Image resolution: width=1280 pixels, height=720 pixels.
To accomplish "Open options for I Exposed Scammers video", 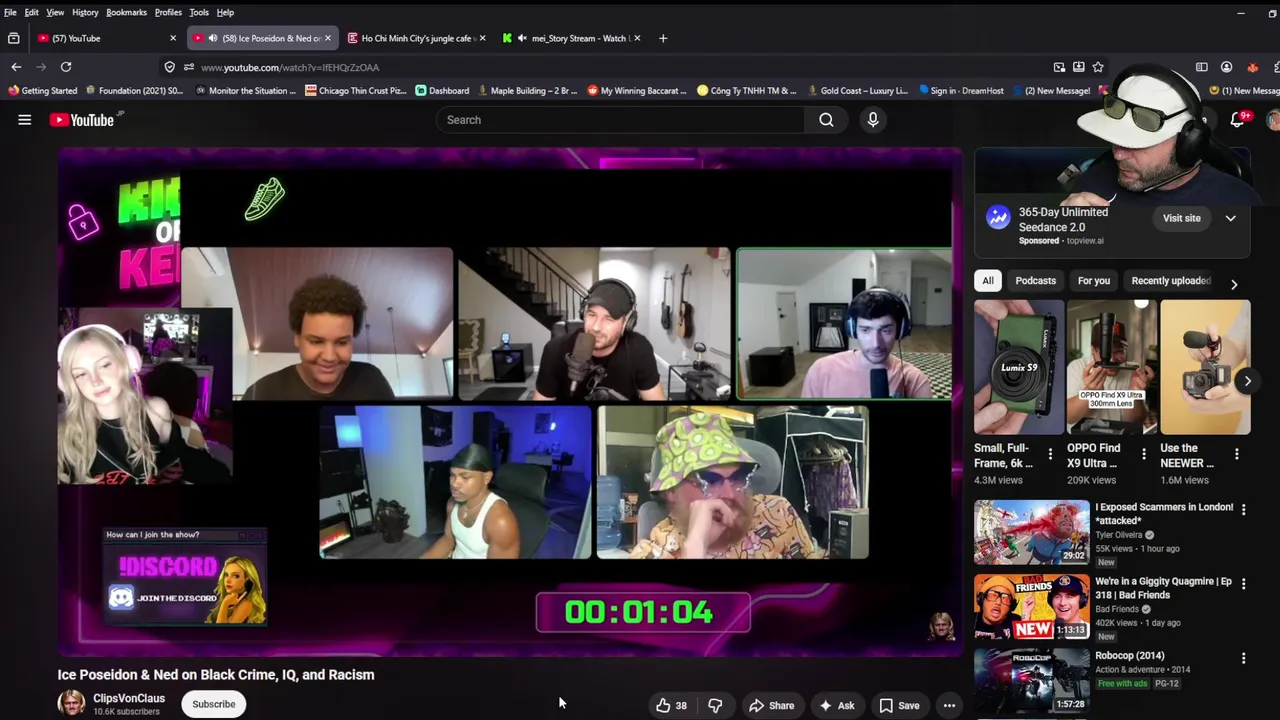I will point(1243,510).
